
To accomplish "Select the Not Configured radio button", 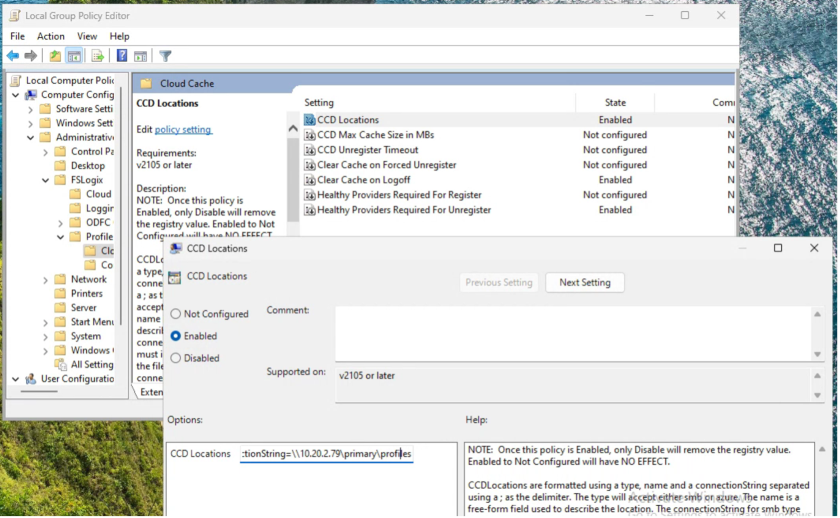I will pyautogui.click(x=176, y=314).
